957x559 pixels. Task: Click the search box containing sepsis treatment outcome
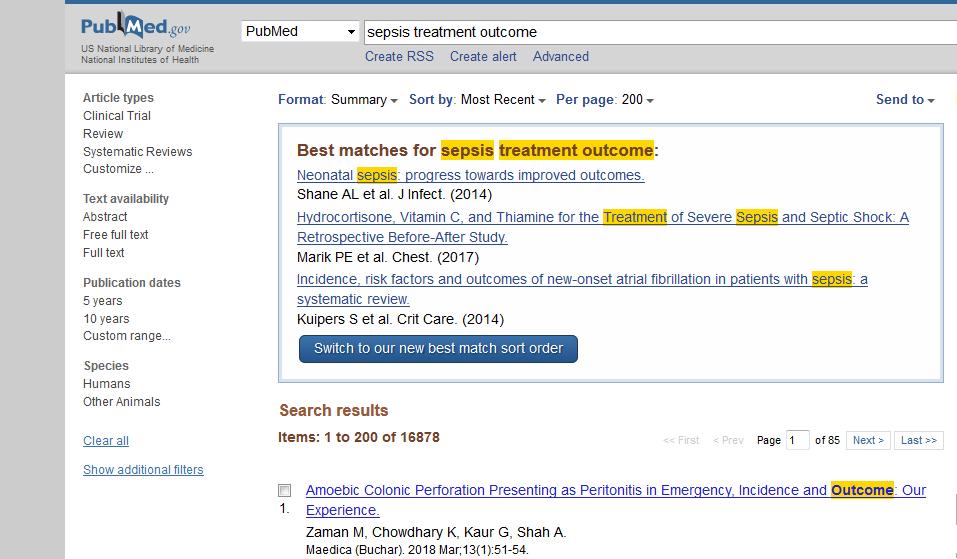point(660,32)
